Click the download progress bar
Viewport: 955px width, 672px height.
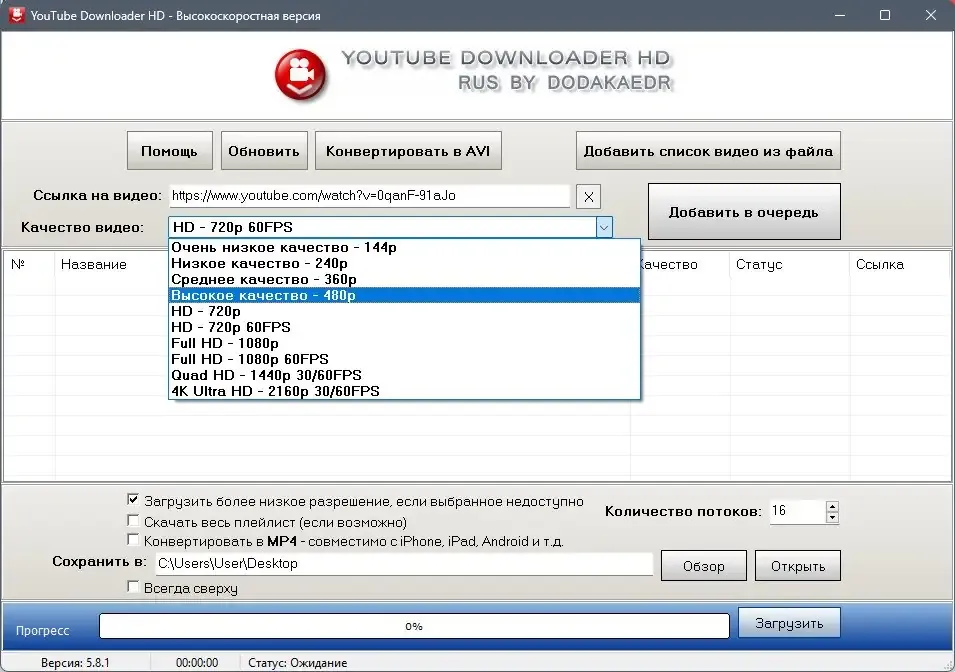(x=413, y=626)
